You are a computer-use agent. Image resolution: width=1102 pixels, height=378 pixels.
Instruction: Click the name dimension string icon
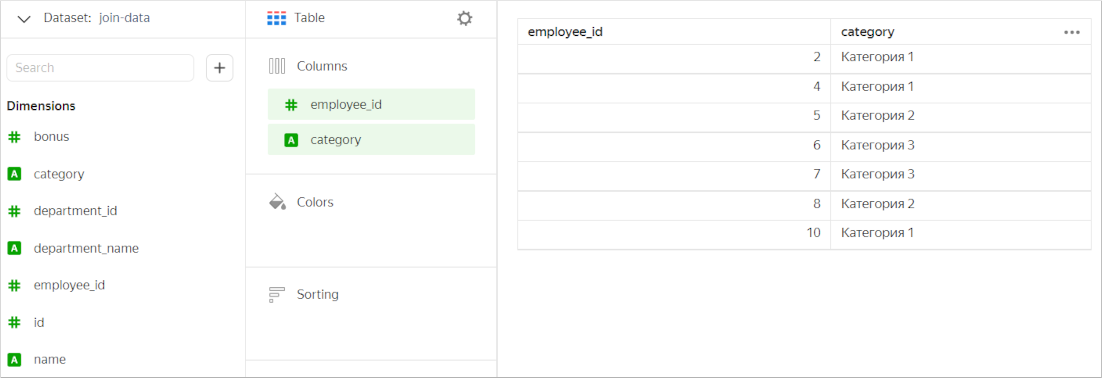14,360
